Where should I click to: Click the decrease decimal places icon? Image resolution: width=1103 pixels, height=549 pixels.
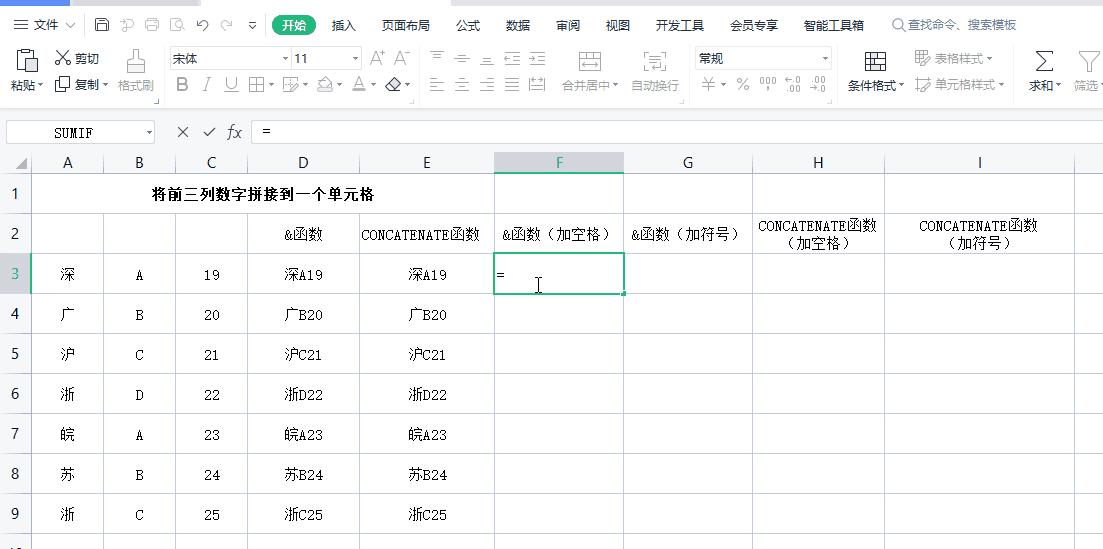pyautogui.click(x=817, y=84)
